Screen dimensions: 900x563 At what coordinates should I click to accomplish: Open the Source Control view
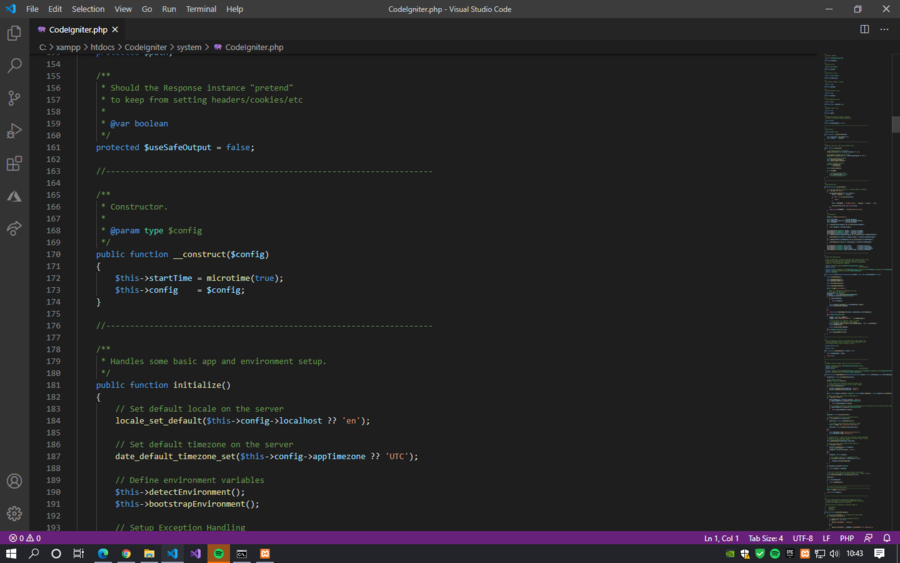(x=14, y=98)
